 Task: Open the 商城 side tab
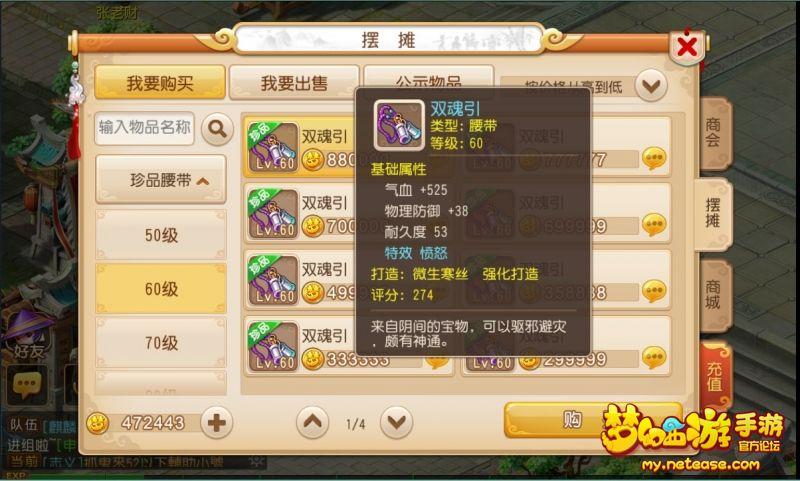(x=714, y=295)
